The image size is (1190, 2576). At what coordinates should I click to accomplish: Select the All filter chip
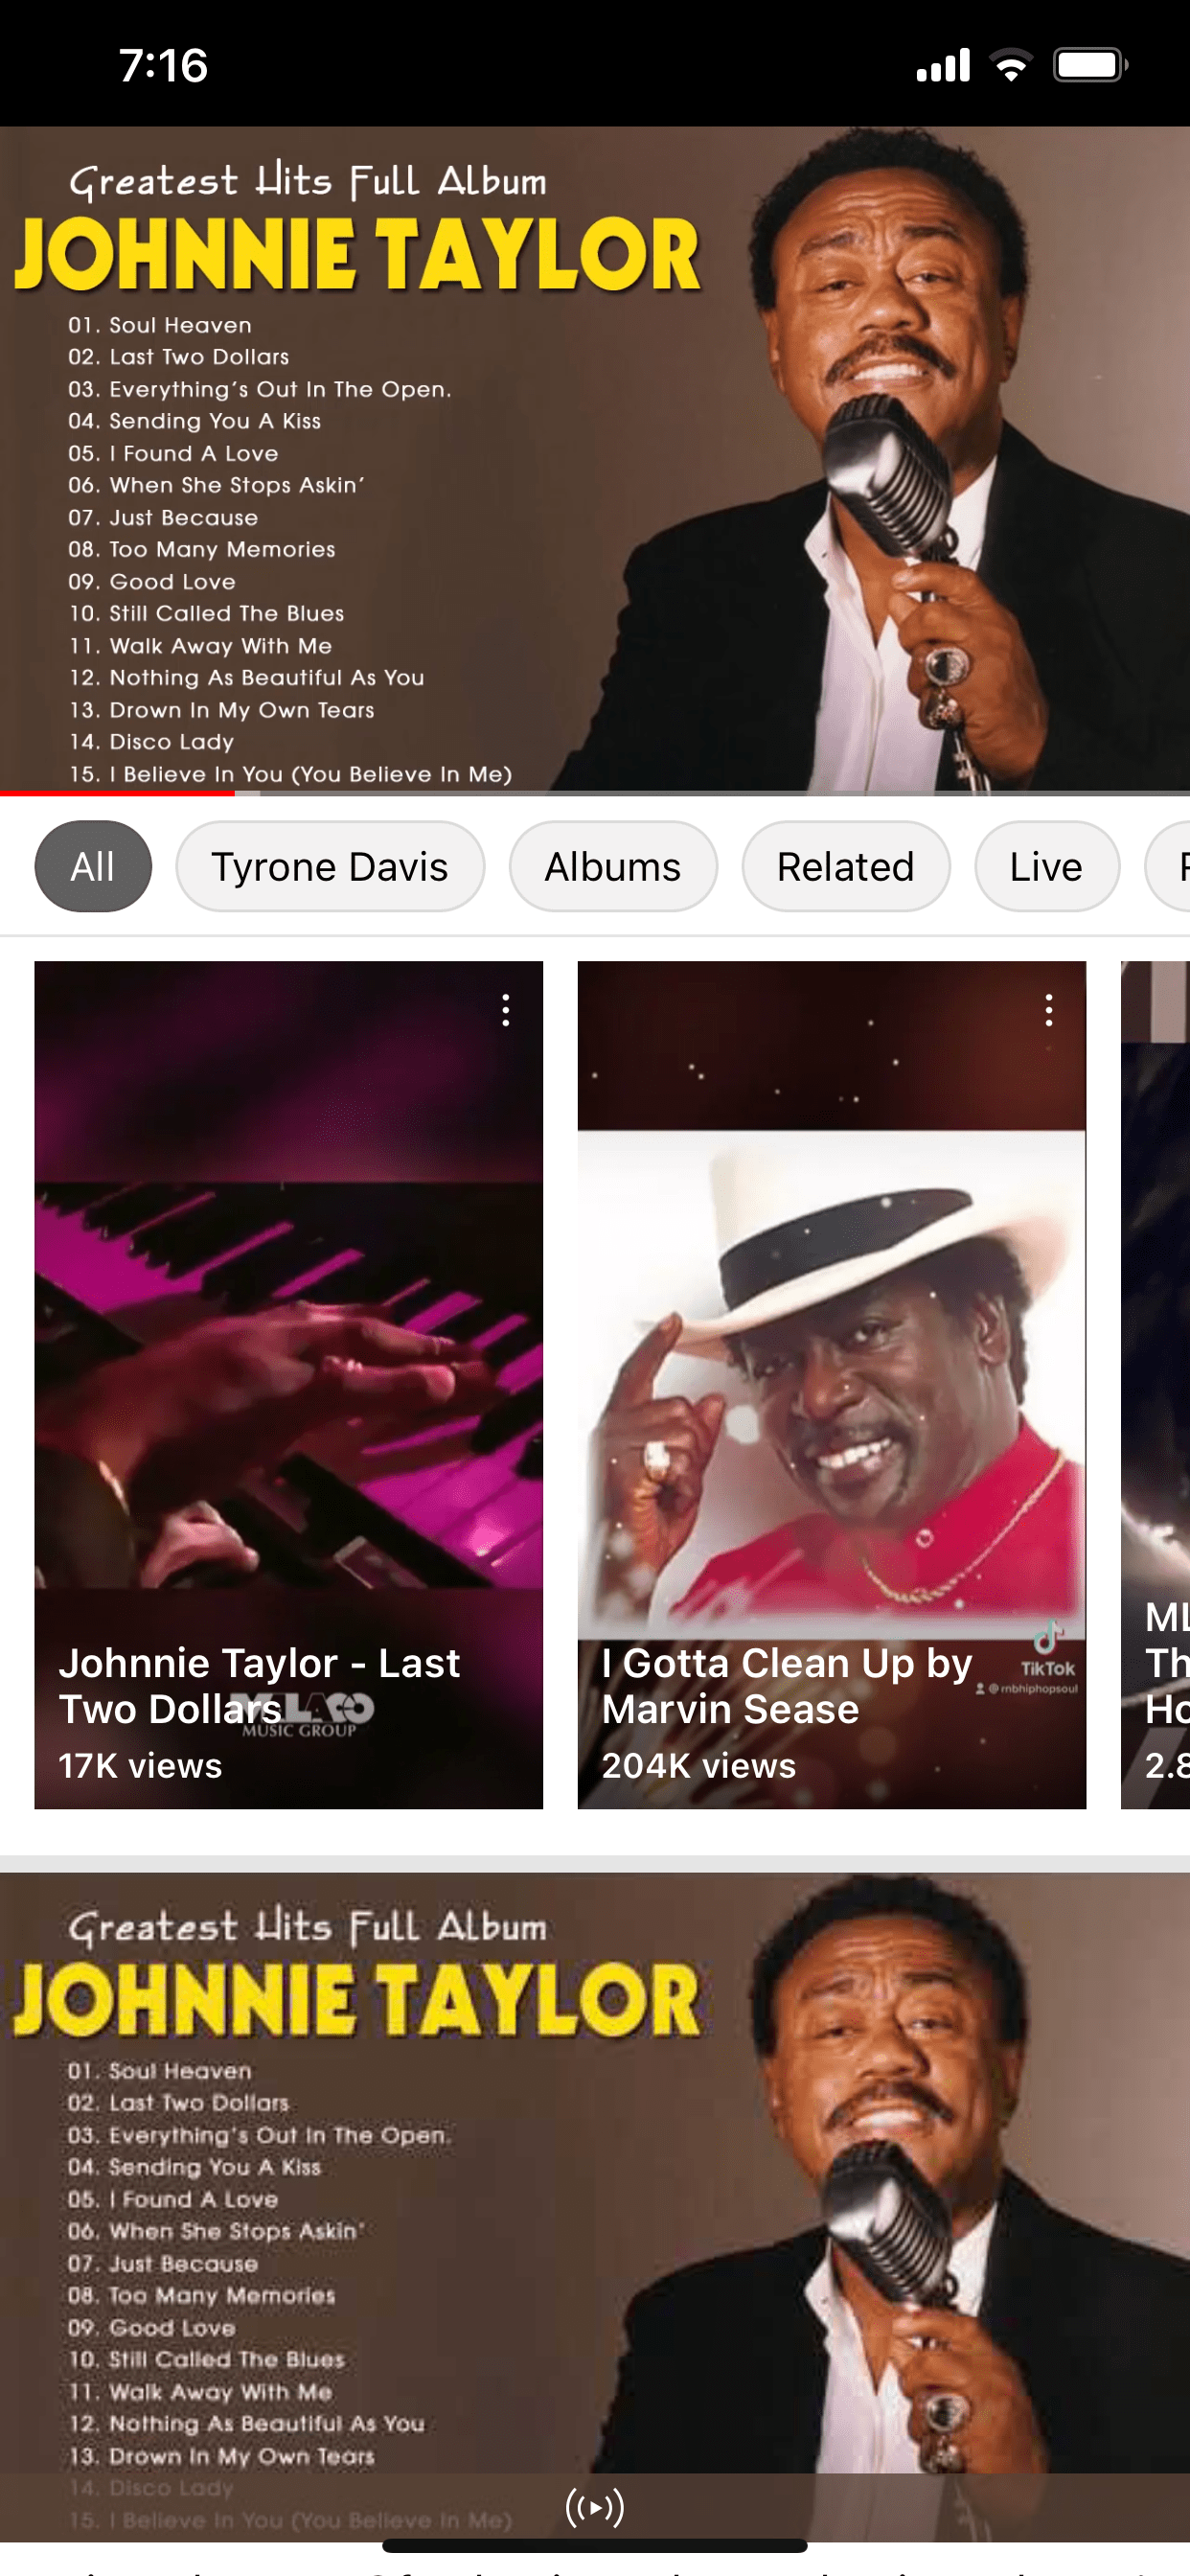tap(93, 866)
